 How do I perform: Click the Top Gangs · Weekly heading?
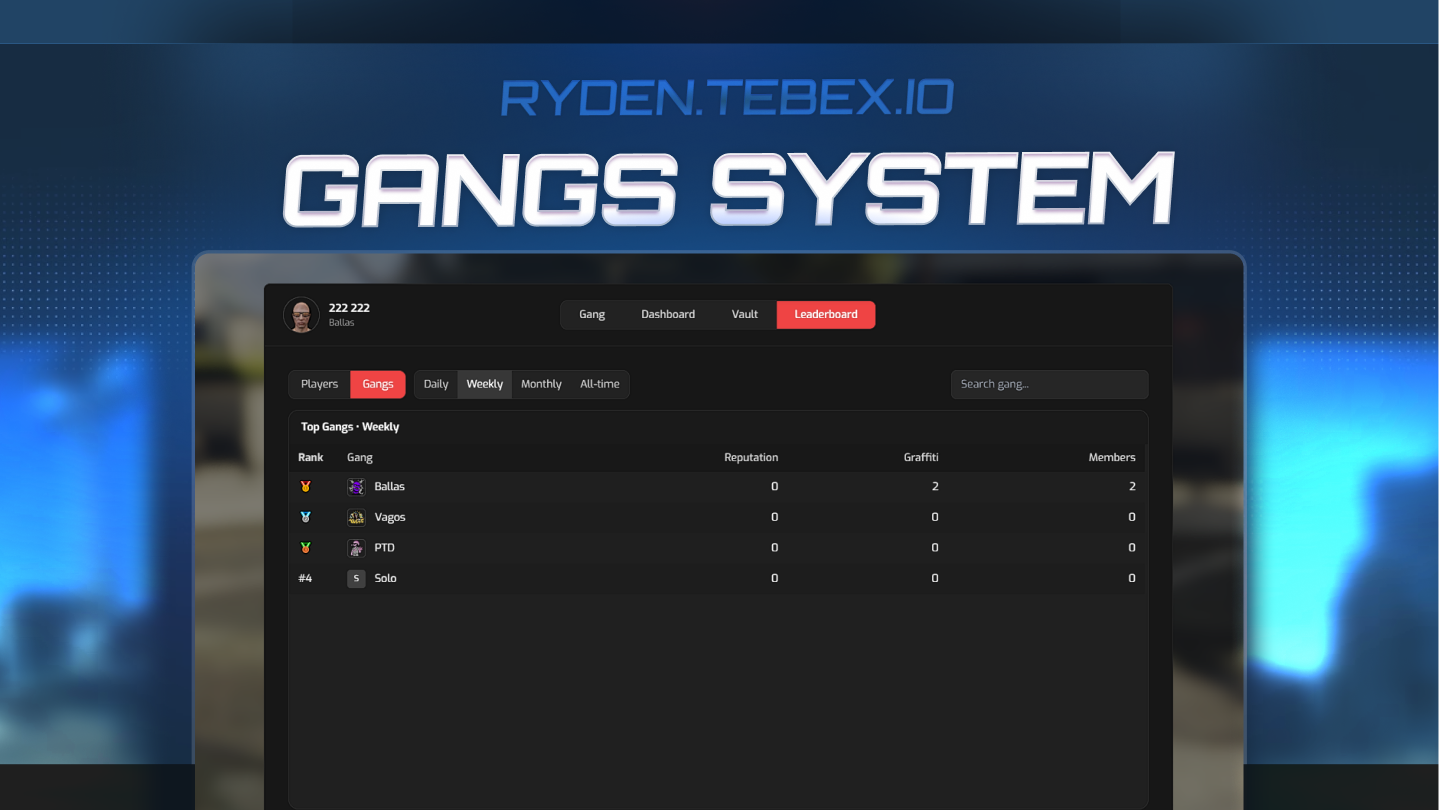pyautogui.click(x=350, y=427)
